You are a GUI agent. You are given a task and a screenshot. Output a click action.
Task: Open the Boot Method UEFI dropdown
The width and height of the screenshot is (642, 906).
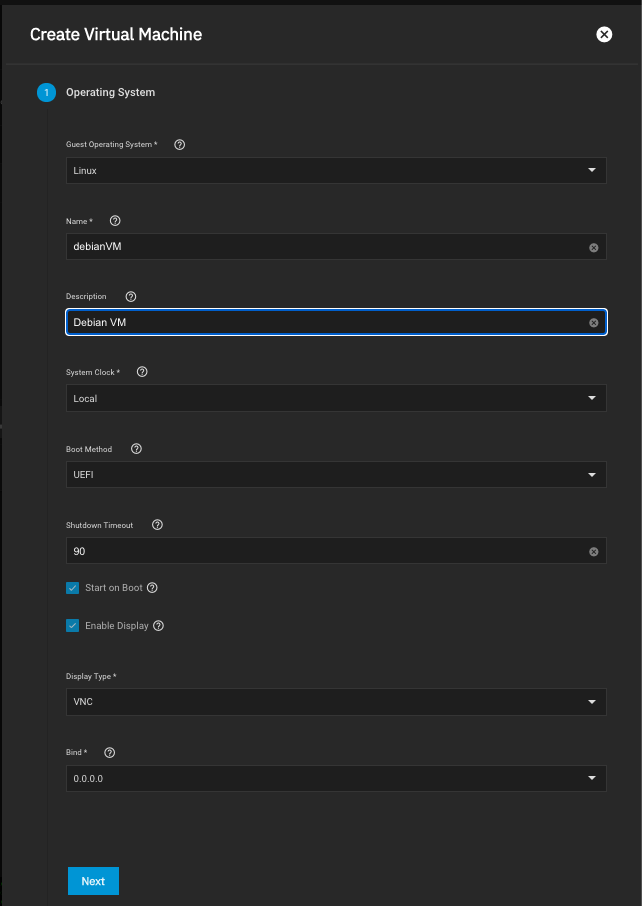[x=335, y=474]
